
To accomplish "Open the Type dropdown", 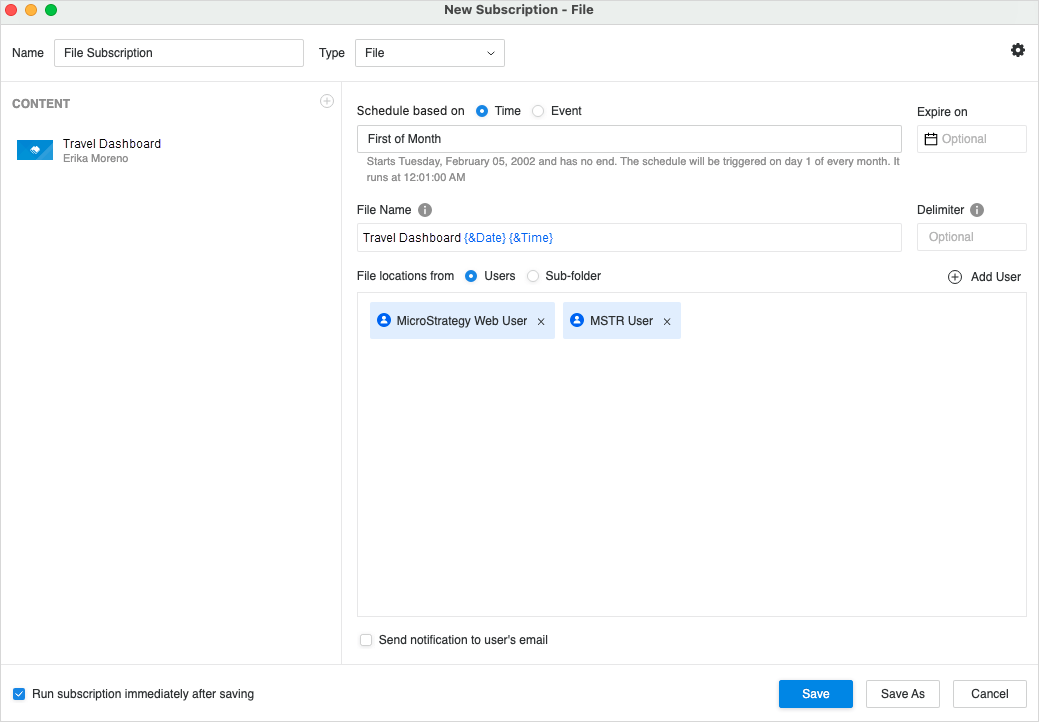I will [429, 53].
